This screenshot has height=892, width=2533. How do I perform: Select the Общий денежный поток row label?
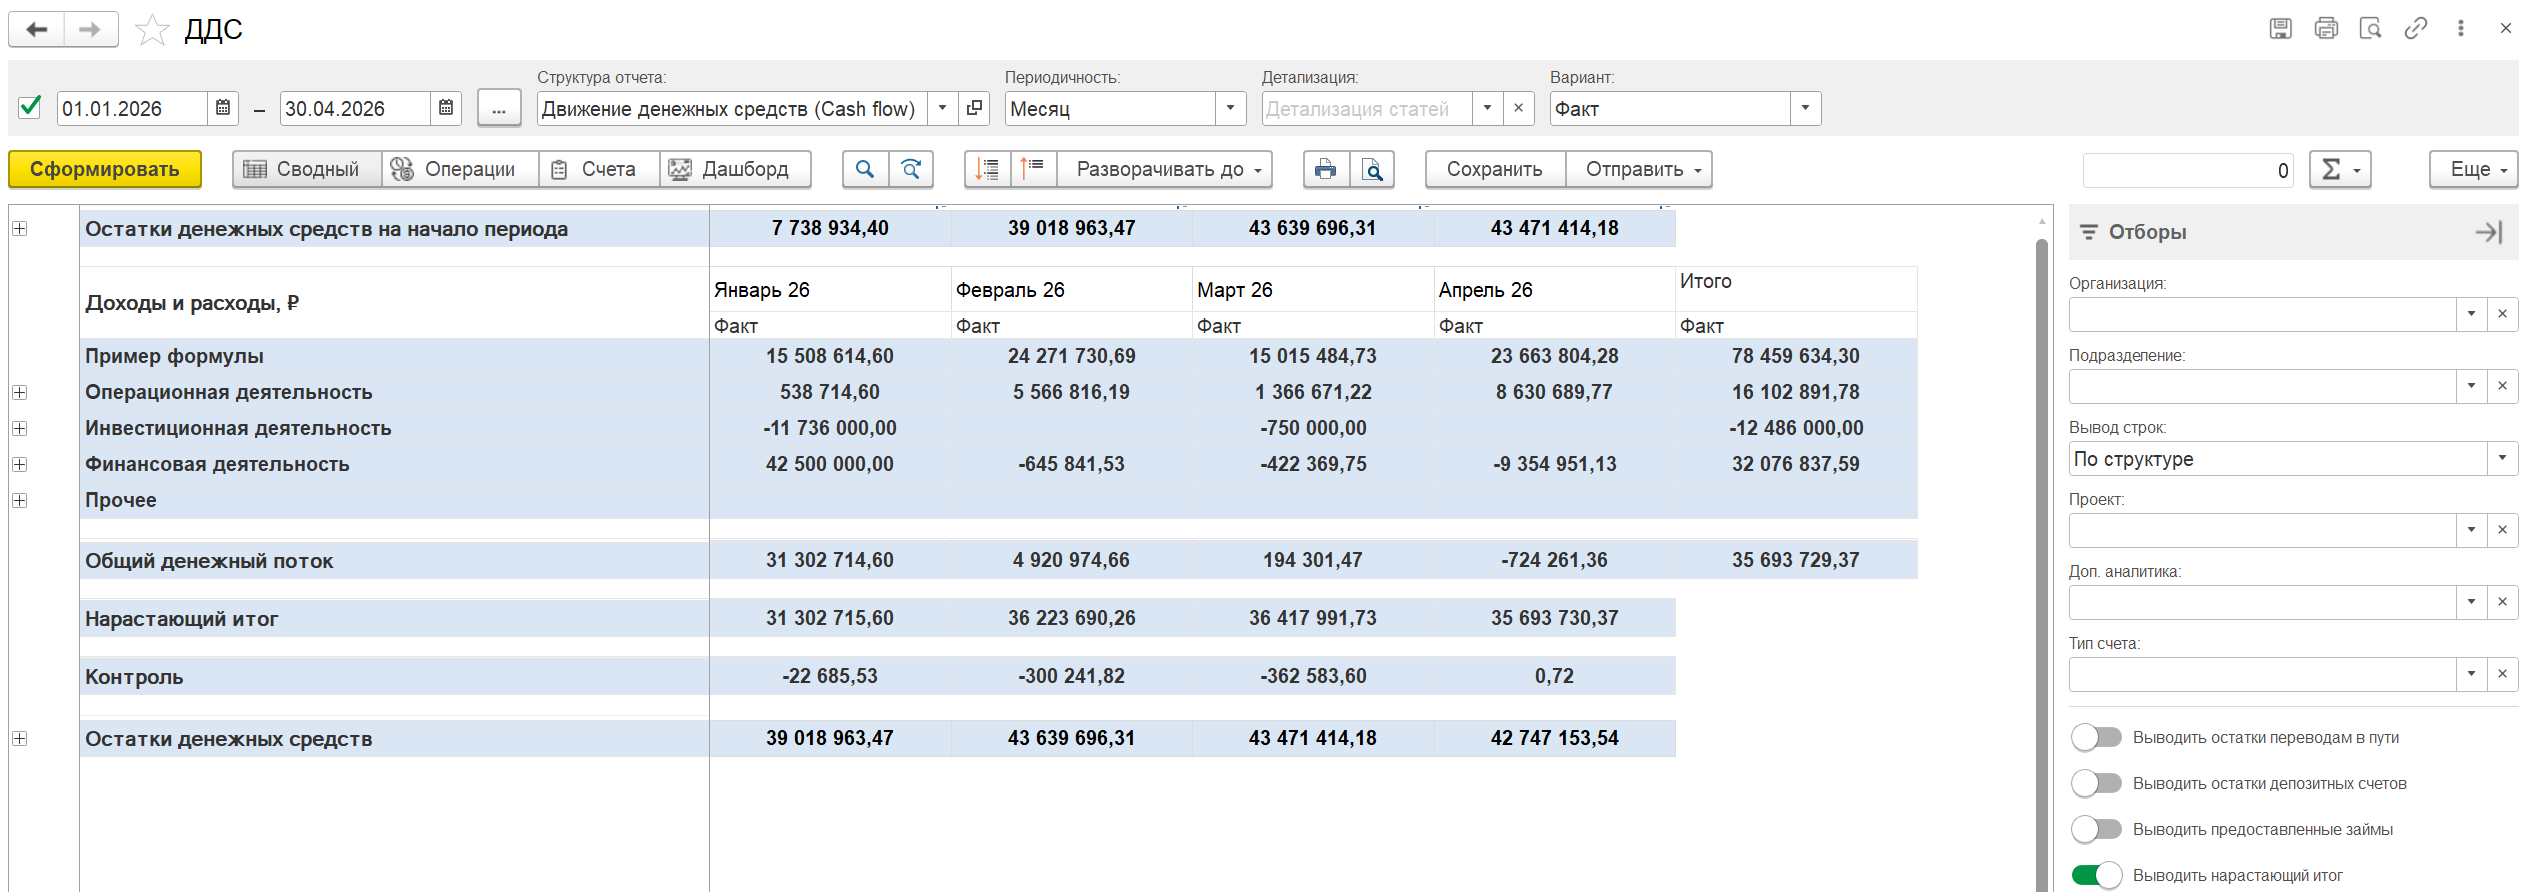pyautogui.click(x=209, y=561)
